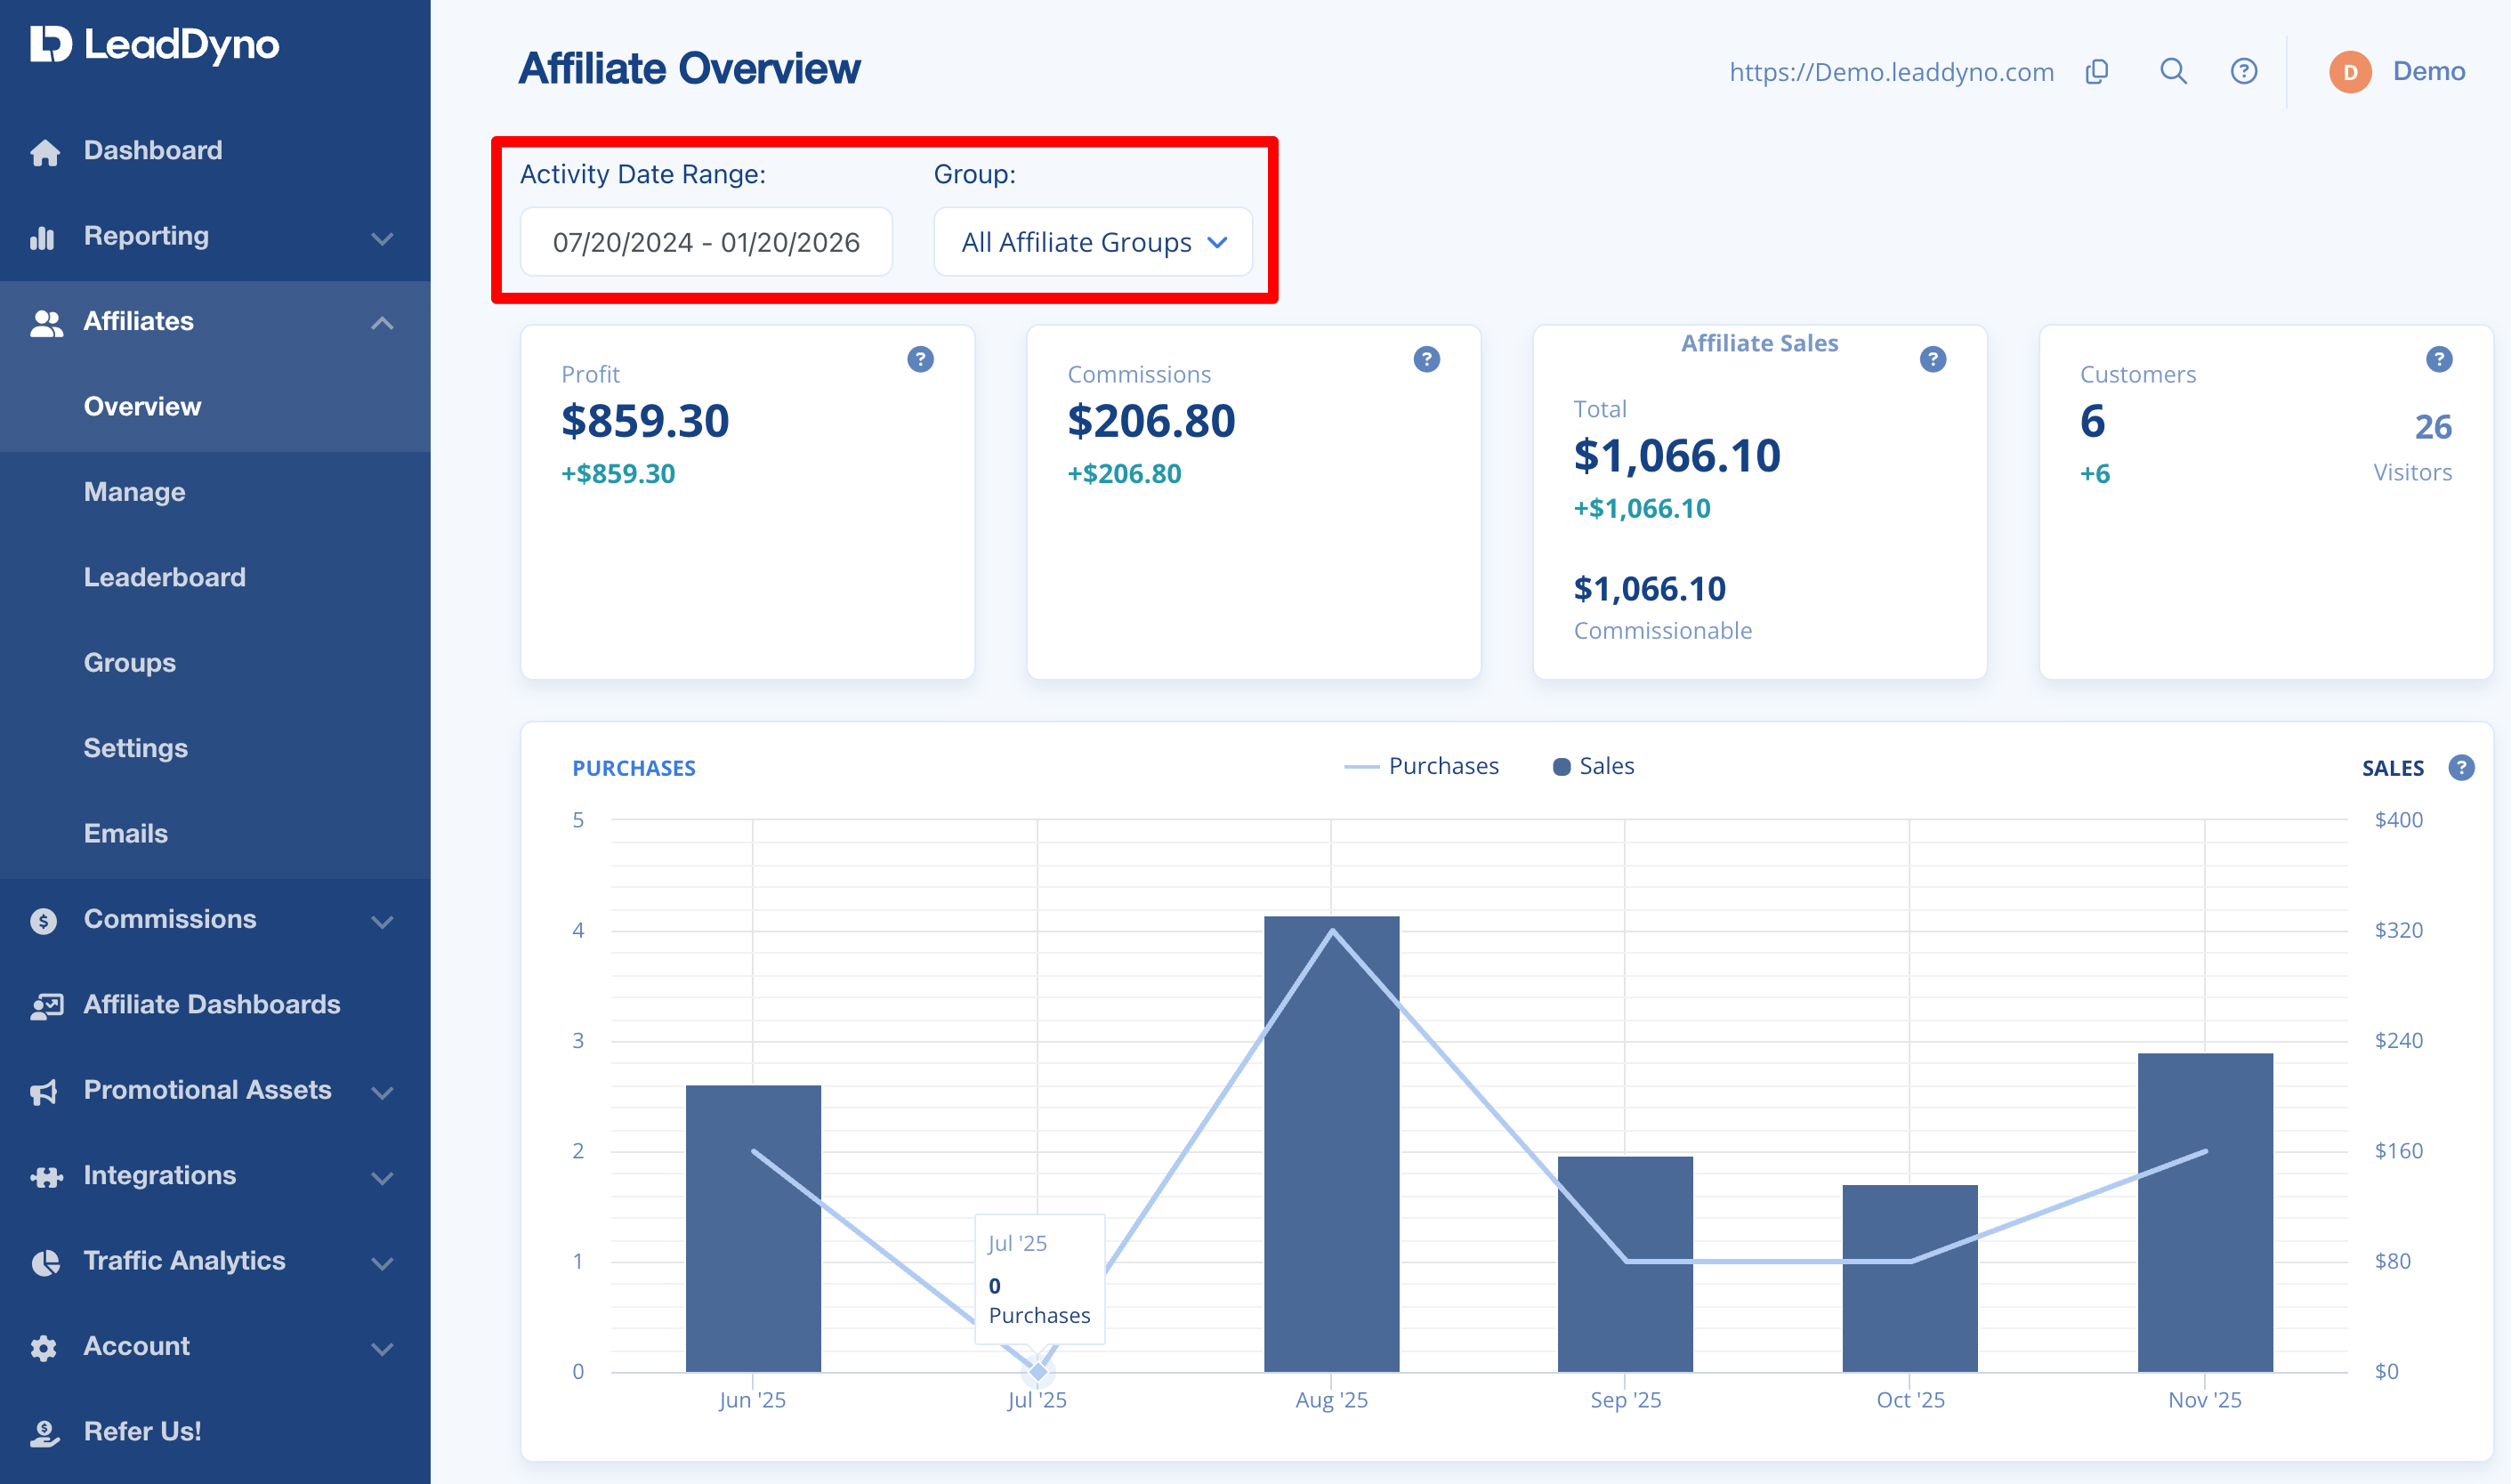Screen dimensions: 2511x1484
Task: Open search with the magnifier icon
Action: (x=2173, y=71)
